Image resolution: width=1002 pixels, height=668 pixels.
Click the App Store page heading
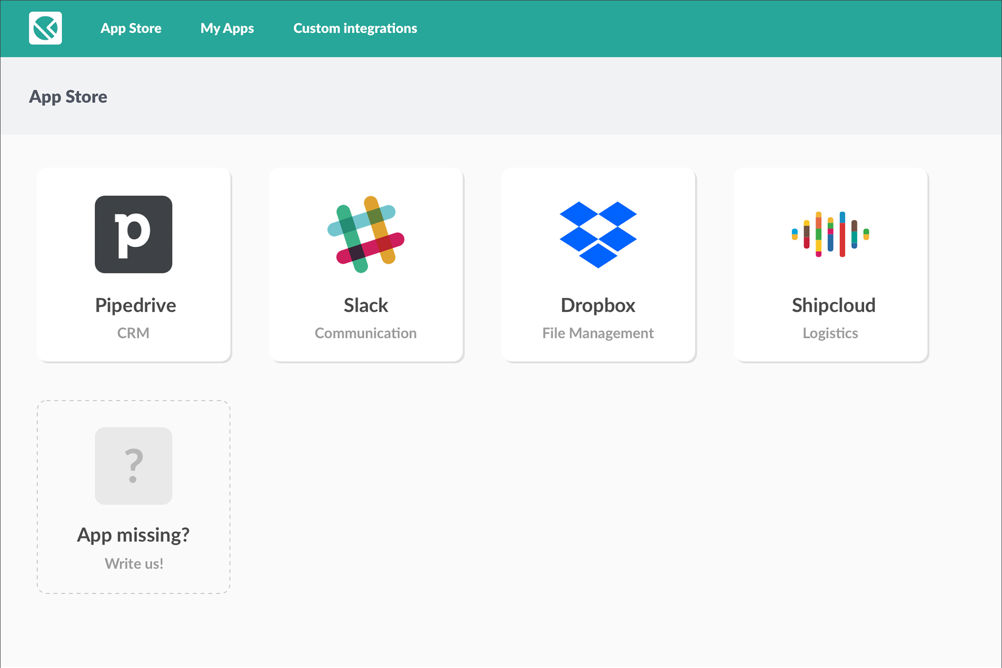pos(68,97)
